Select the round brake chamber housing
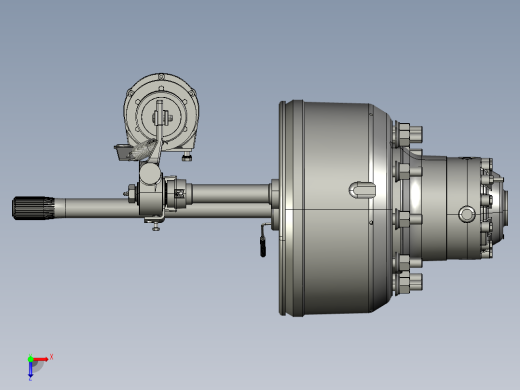520x390 pixels. pos(162,112)
